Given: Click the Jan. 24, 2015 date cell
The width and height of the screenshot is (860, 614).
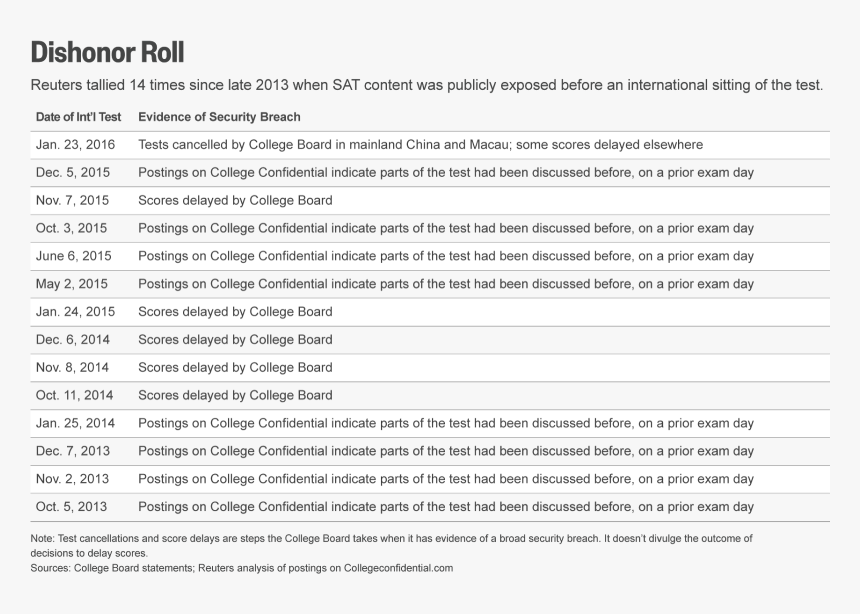Looking at the screenshot, I should 76,312.
